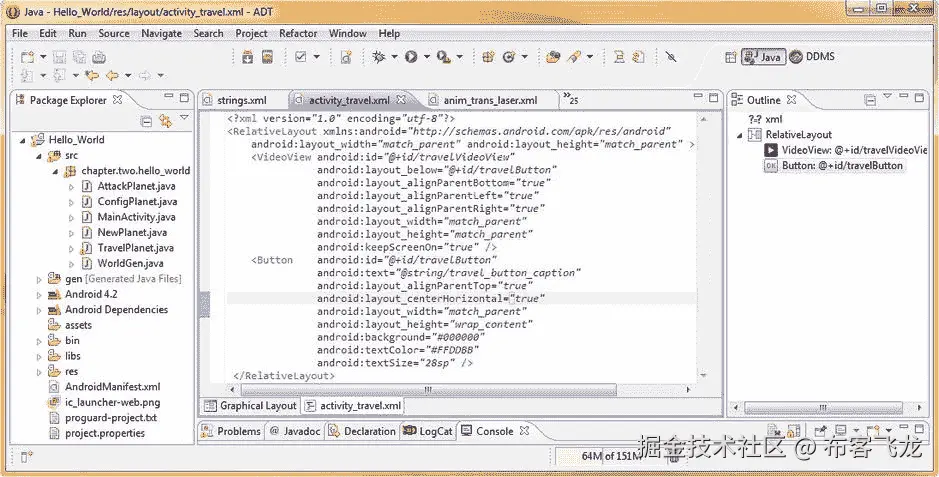The height and width of the screenshot is (477, 939).
Task: Open the Declaration view tab
Action: tap(362, 431)
